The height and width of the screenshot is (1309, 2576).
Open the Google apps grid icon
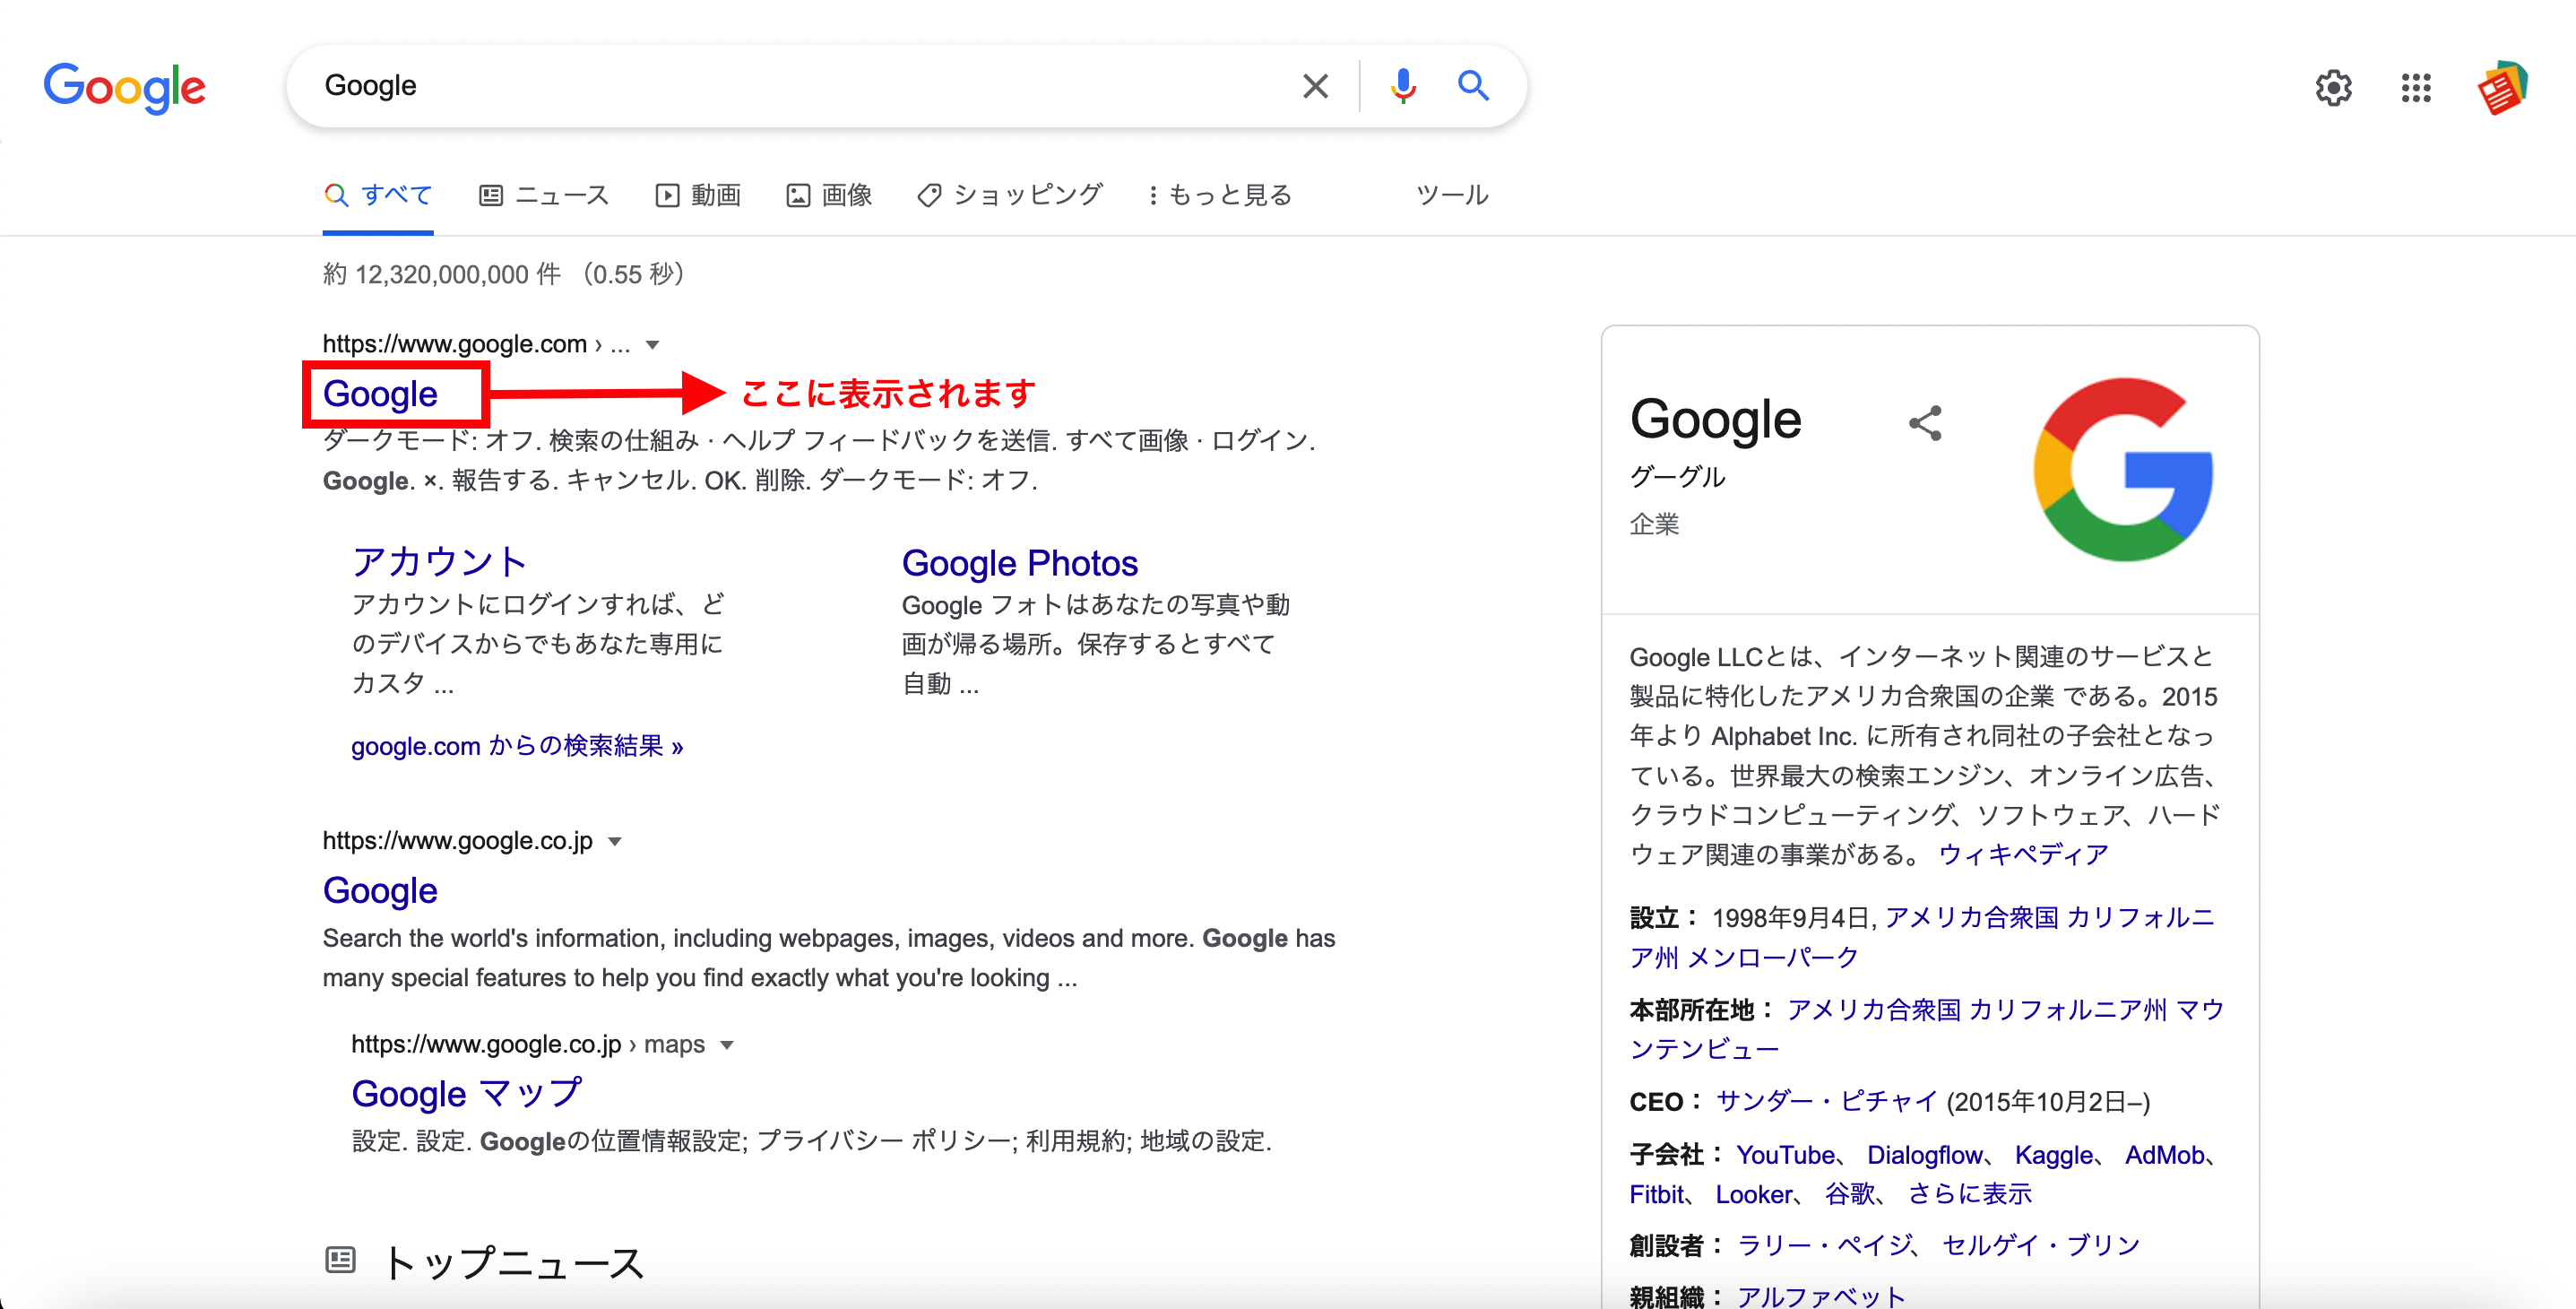coord(2416,88)
